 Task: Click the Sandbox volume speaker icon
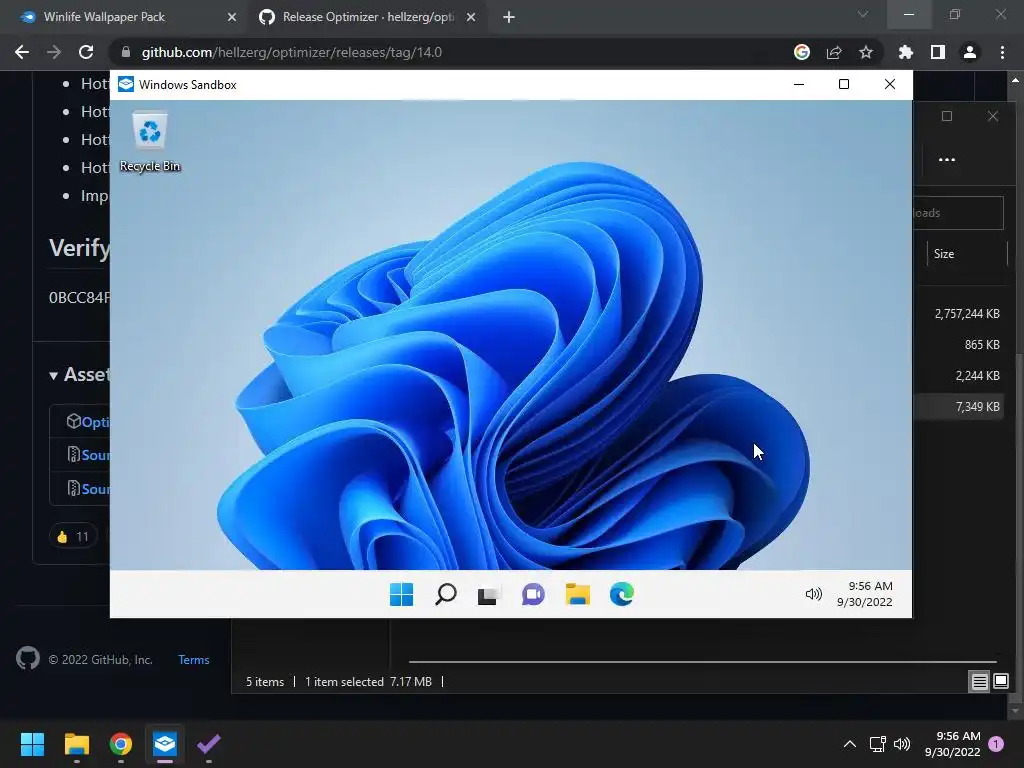tap(813, 594)
